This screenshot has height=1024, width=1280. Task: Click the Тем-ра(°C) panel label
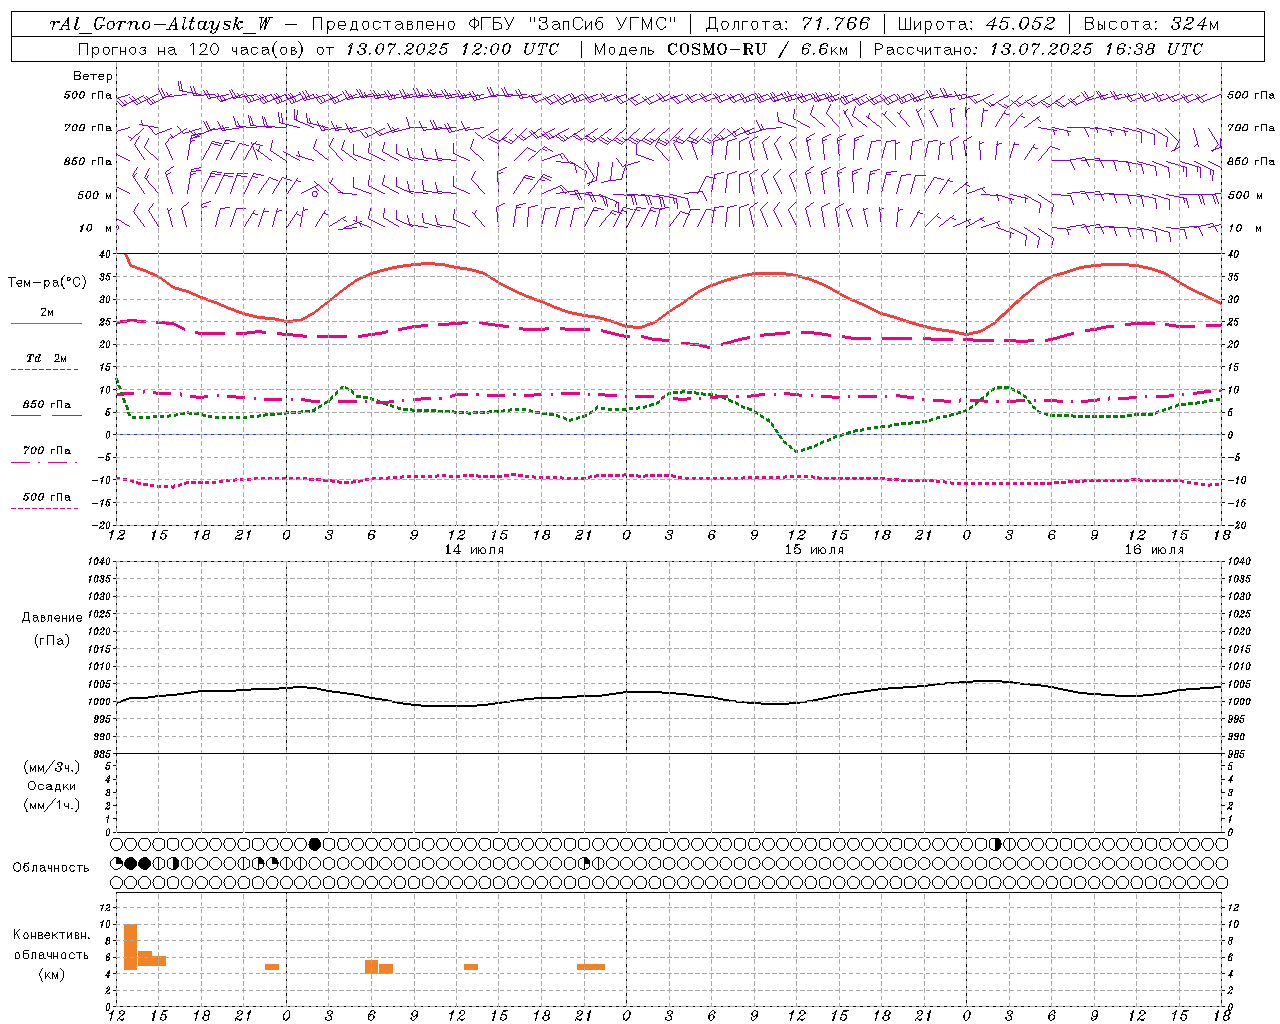47,283
